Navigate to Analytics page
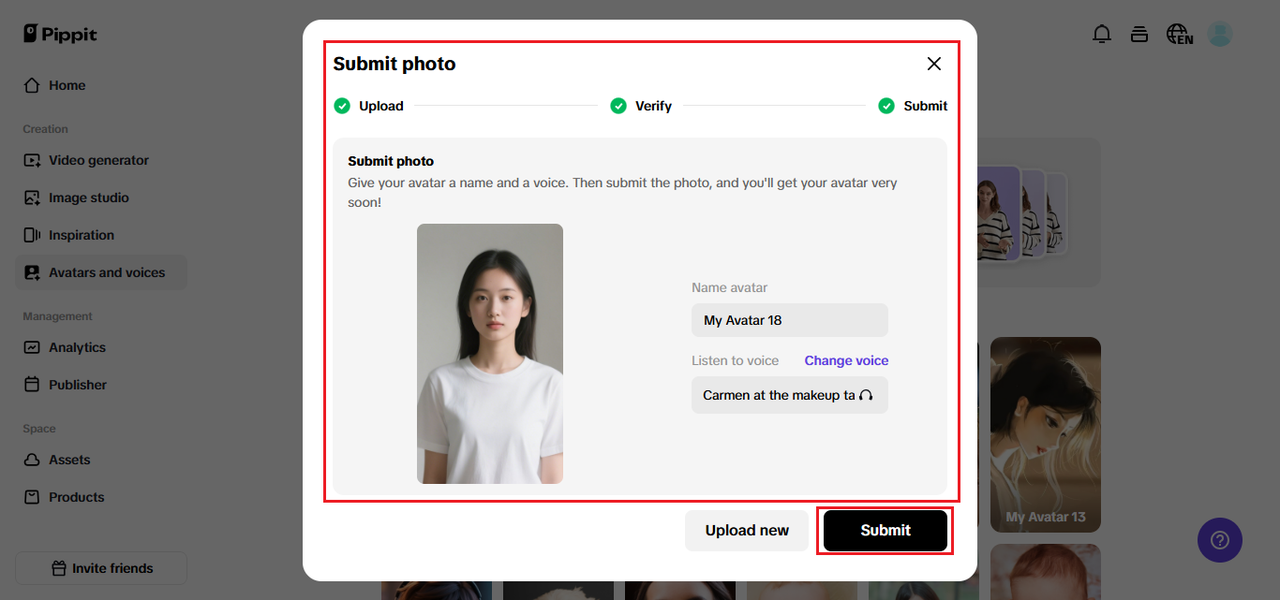1280x600 pixels. (77, 347)
